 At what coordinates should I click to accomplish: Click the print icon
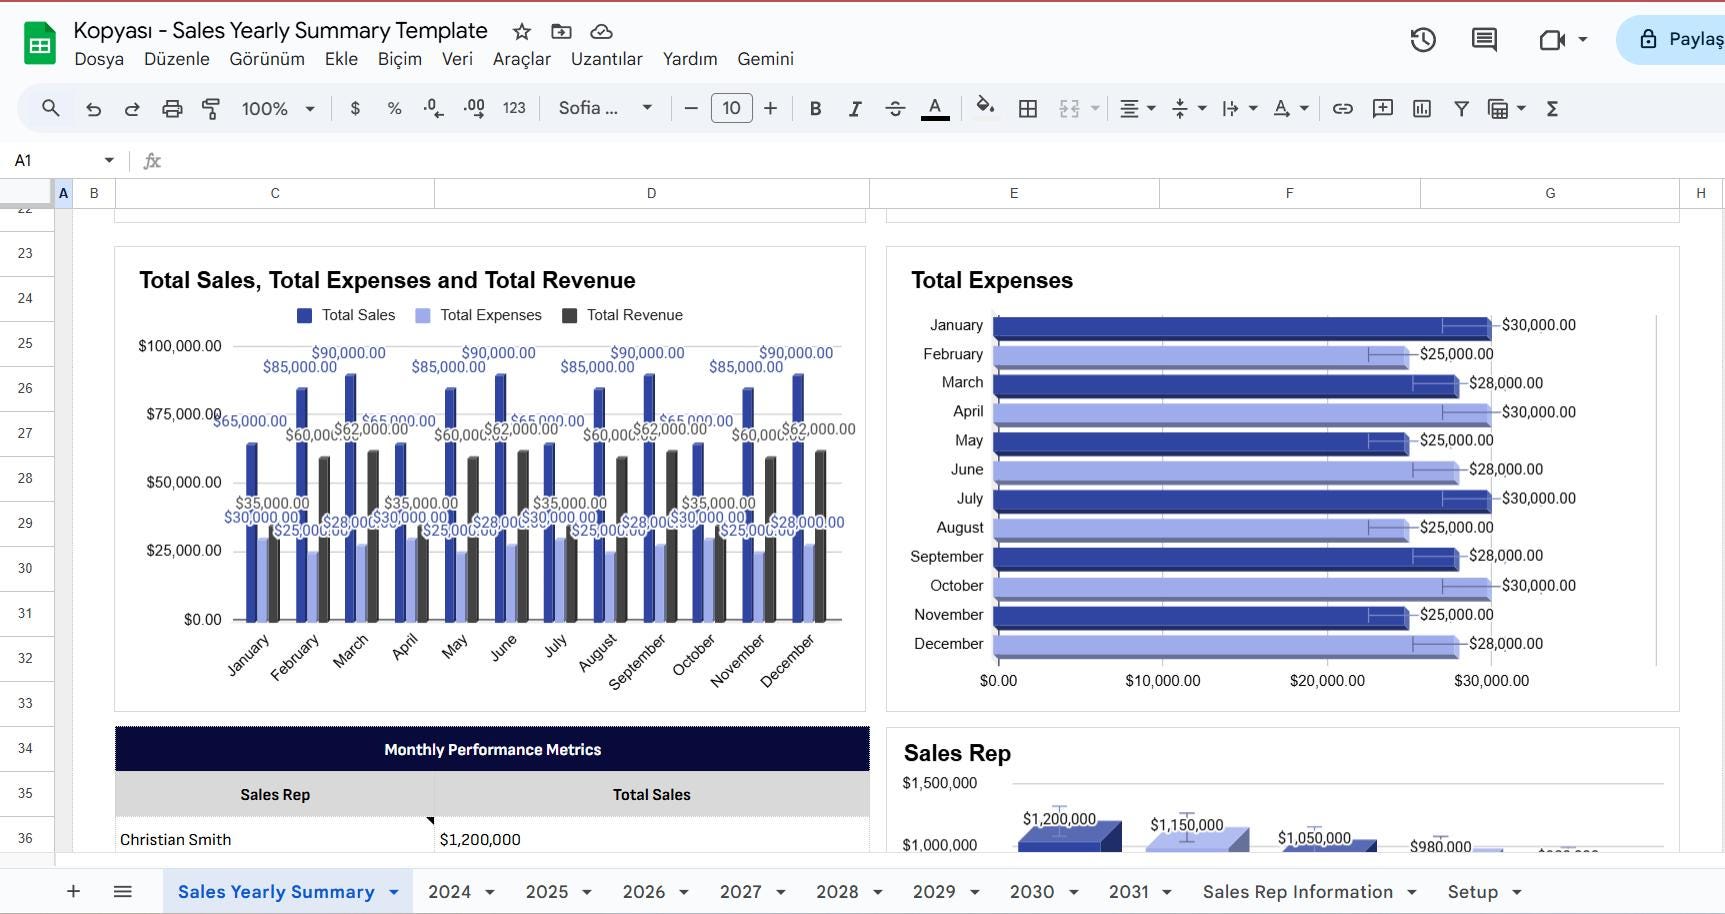[172, 109]
